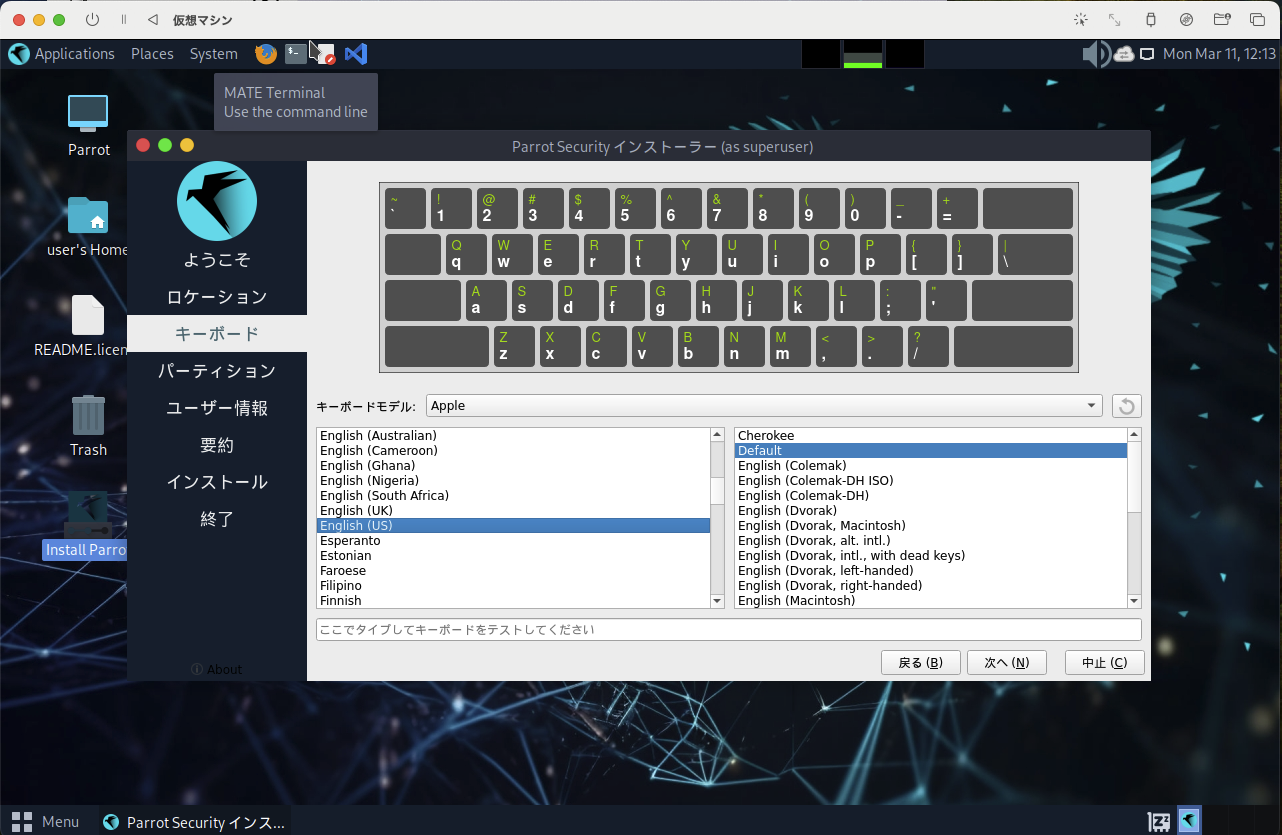Select the 要約 installer step
1282x835 pixels.
point(217,445)
